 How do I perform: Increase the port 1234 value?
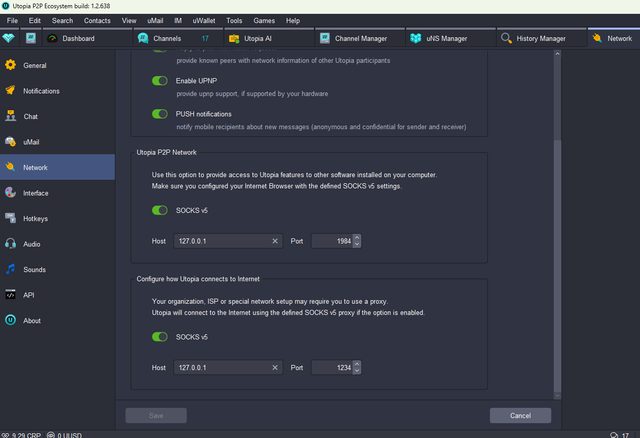pos(357,364)
